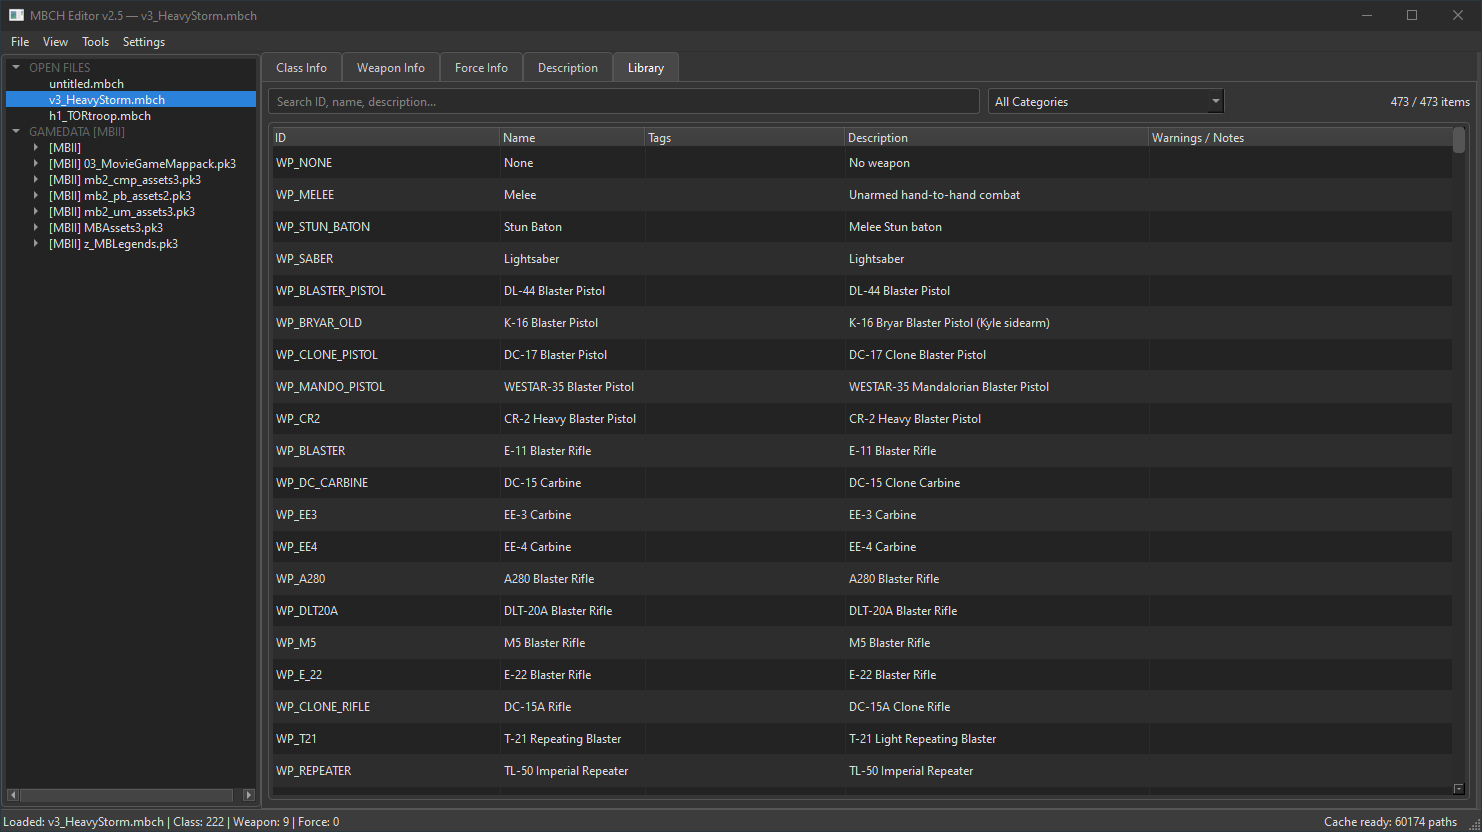This screenshot has height=832, width=1482.
Task: Select the WP_MANDO_PISTOL ID cell
Action: [386, 387]
